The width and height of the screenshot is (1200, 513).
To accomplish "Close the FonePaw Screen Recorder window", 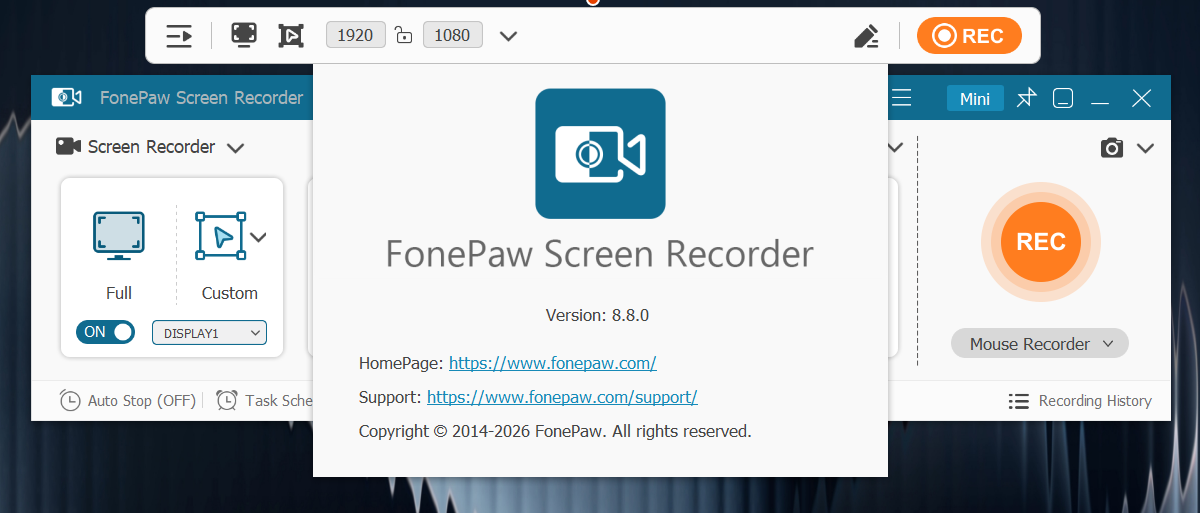I will tap(1142, 98).
